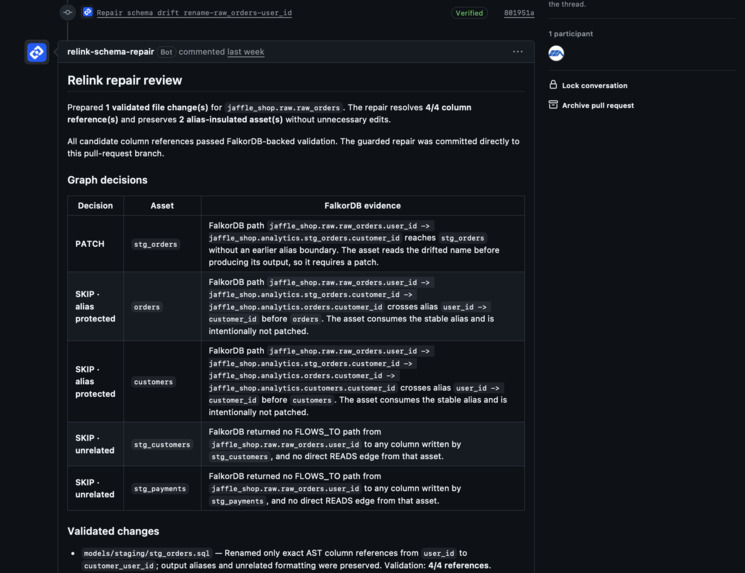Screen dimensions: 745x573
Task: Click the archive icon beside Archive pull request
Action: 553,105
